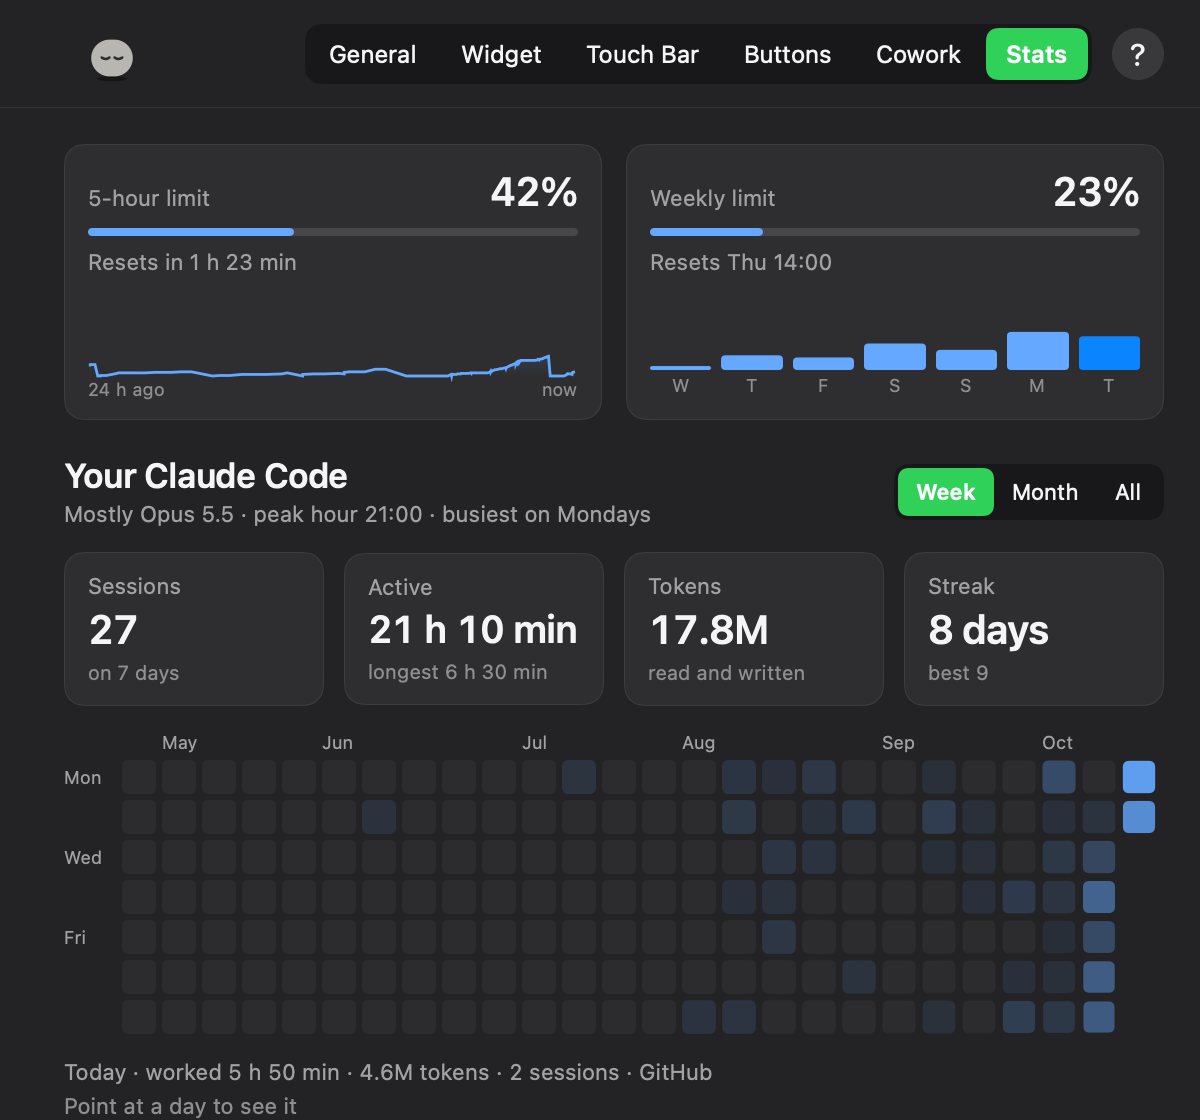Image resolution: width=1200 pixels, height=1120 pixels.
Task: Click the Tokens 17.8M card
Action: click(754, 629)
